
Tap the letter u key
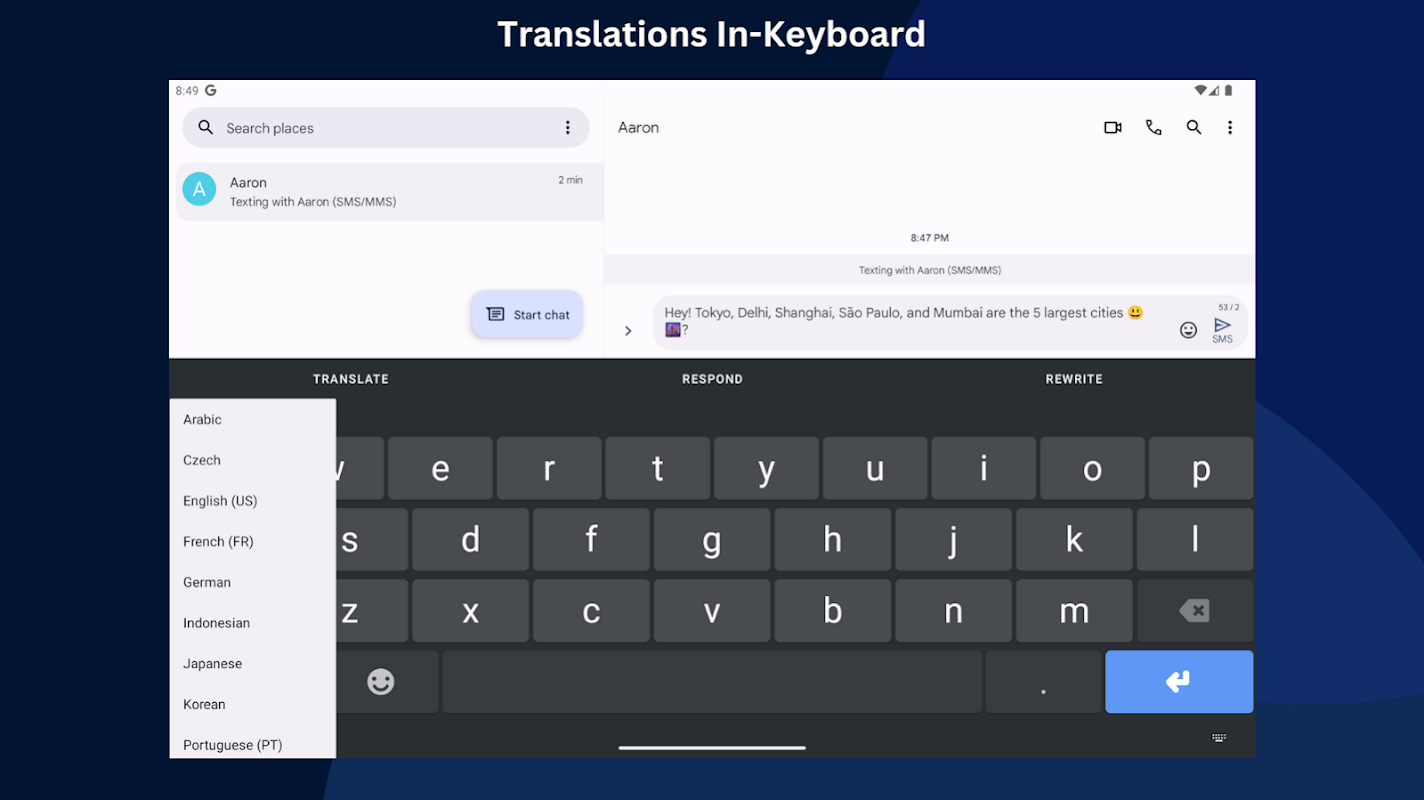coord(875,468)
